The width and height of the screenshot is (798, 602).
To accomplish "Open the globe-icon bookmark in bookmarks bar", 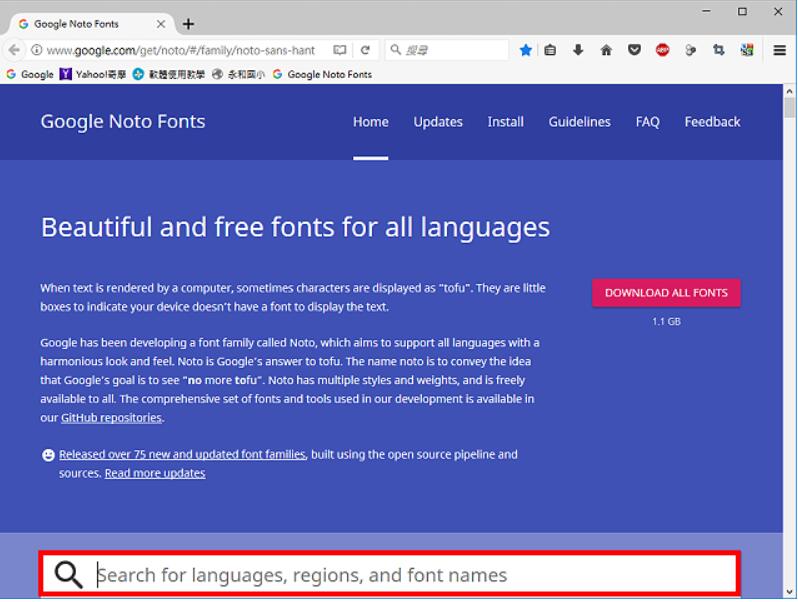I will [x=238, y=74].
